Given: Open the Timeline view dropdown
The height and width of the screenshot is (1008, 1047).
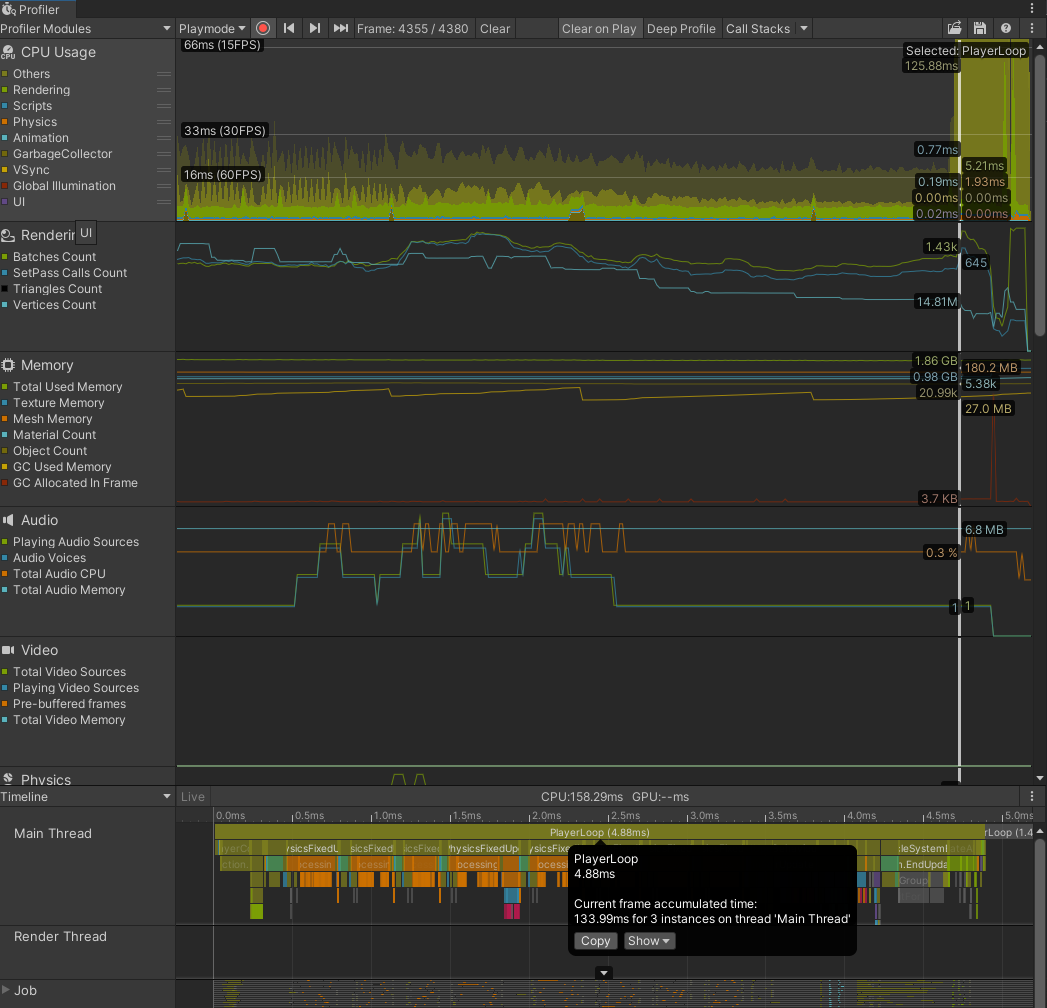Looking at the screenshot, I should point(87,797).
